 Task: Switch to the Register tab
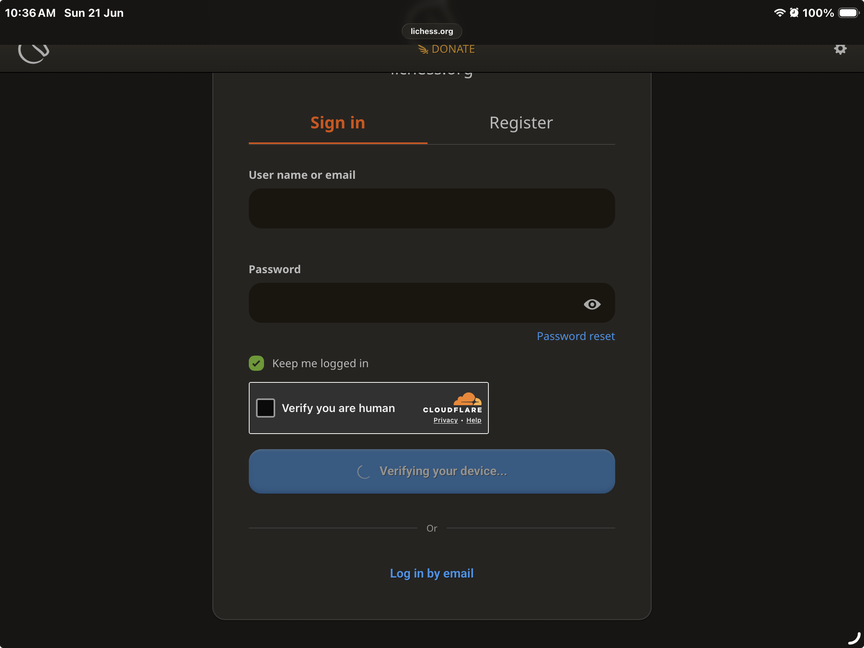pyautogui.click(x=521, y=123)
